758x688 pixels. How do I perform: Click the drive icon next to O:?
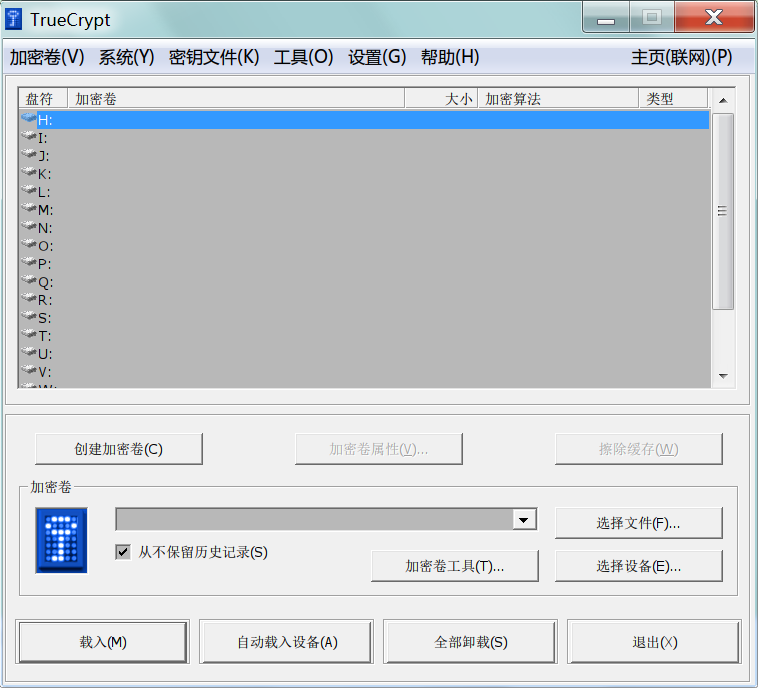tap(29, 244)
